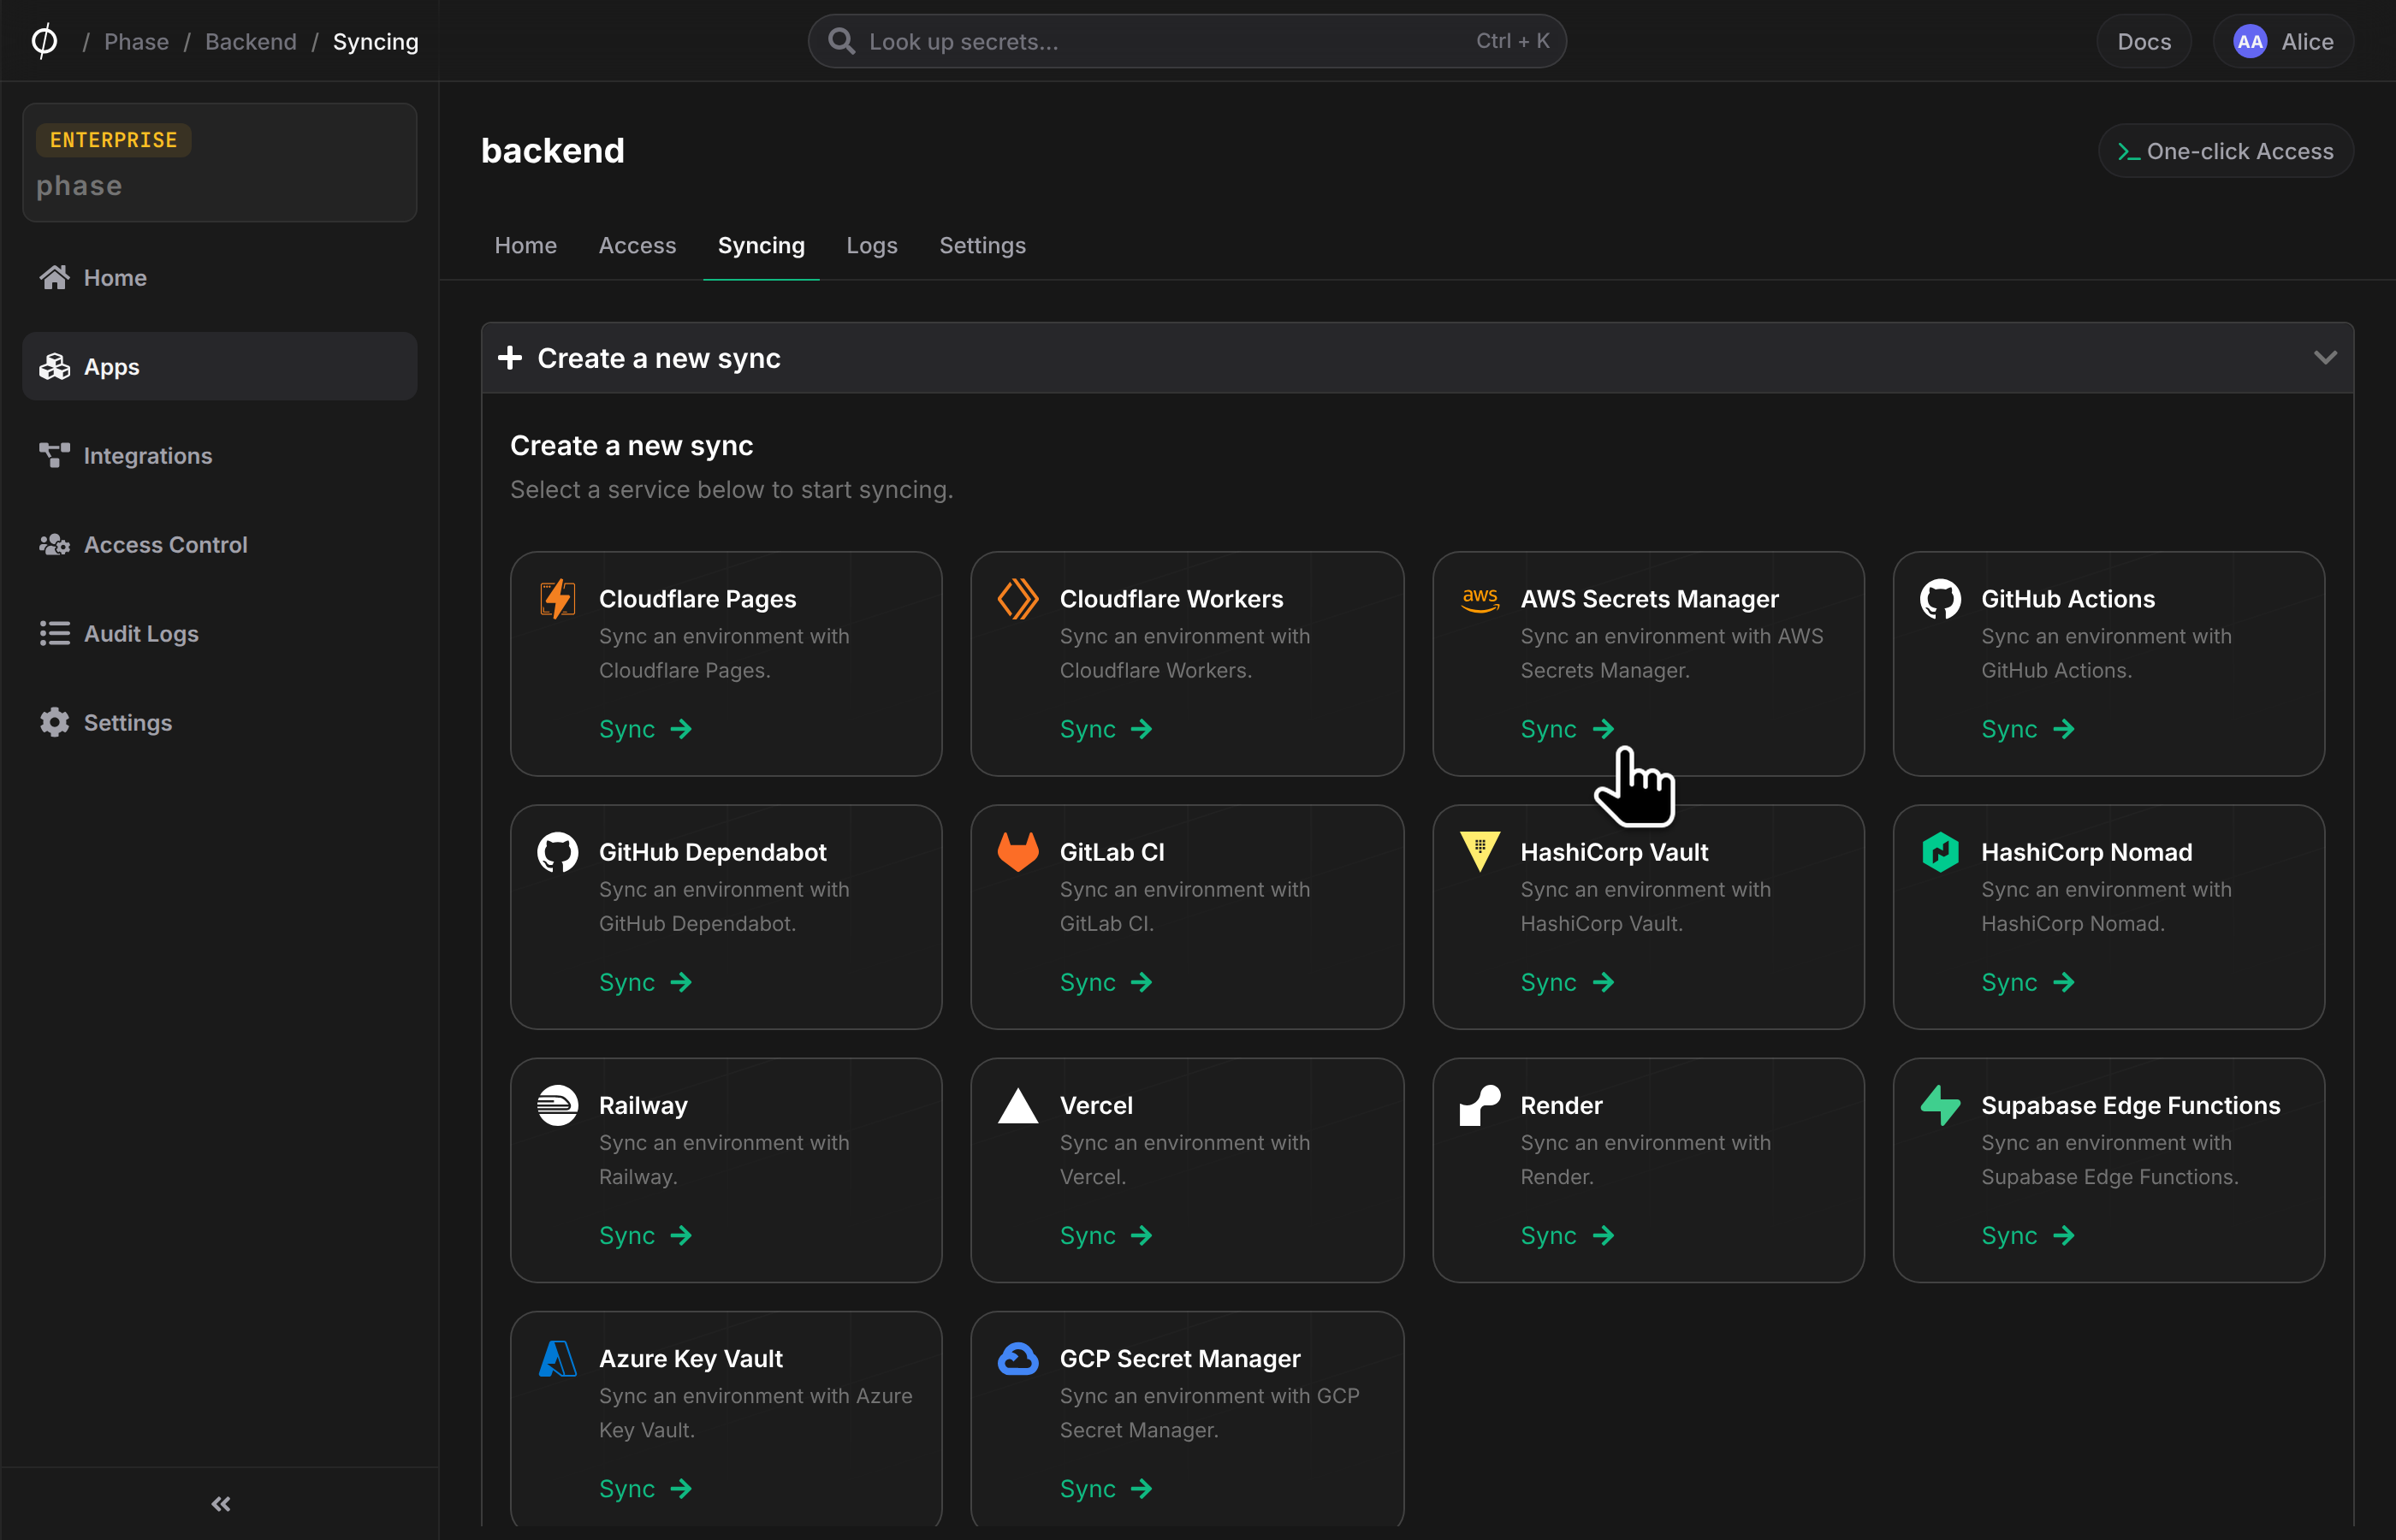Viewport: 2396px width, 1540px height.
Task: Collapse the sidebar with double chevron
Action: 221,1503
